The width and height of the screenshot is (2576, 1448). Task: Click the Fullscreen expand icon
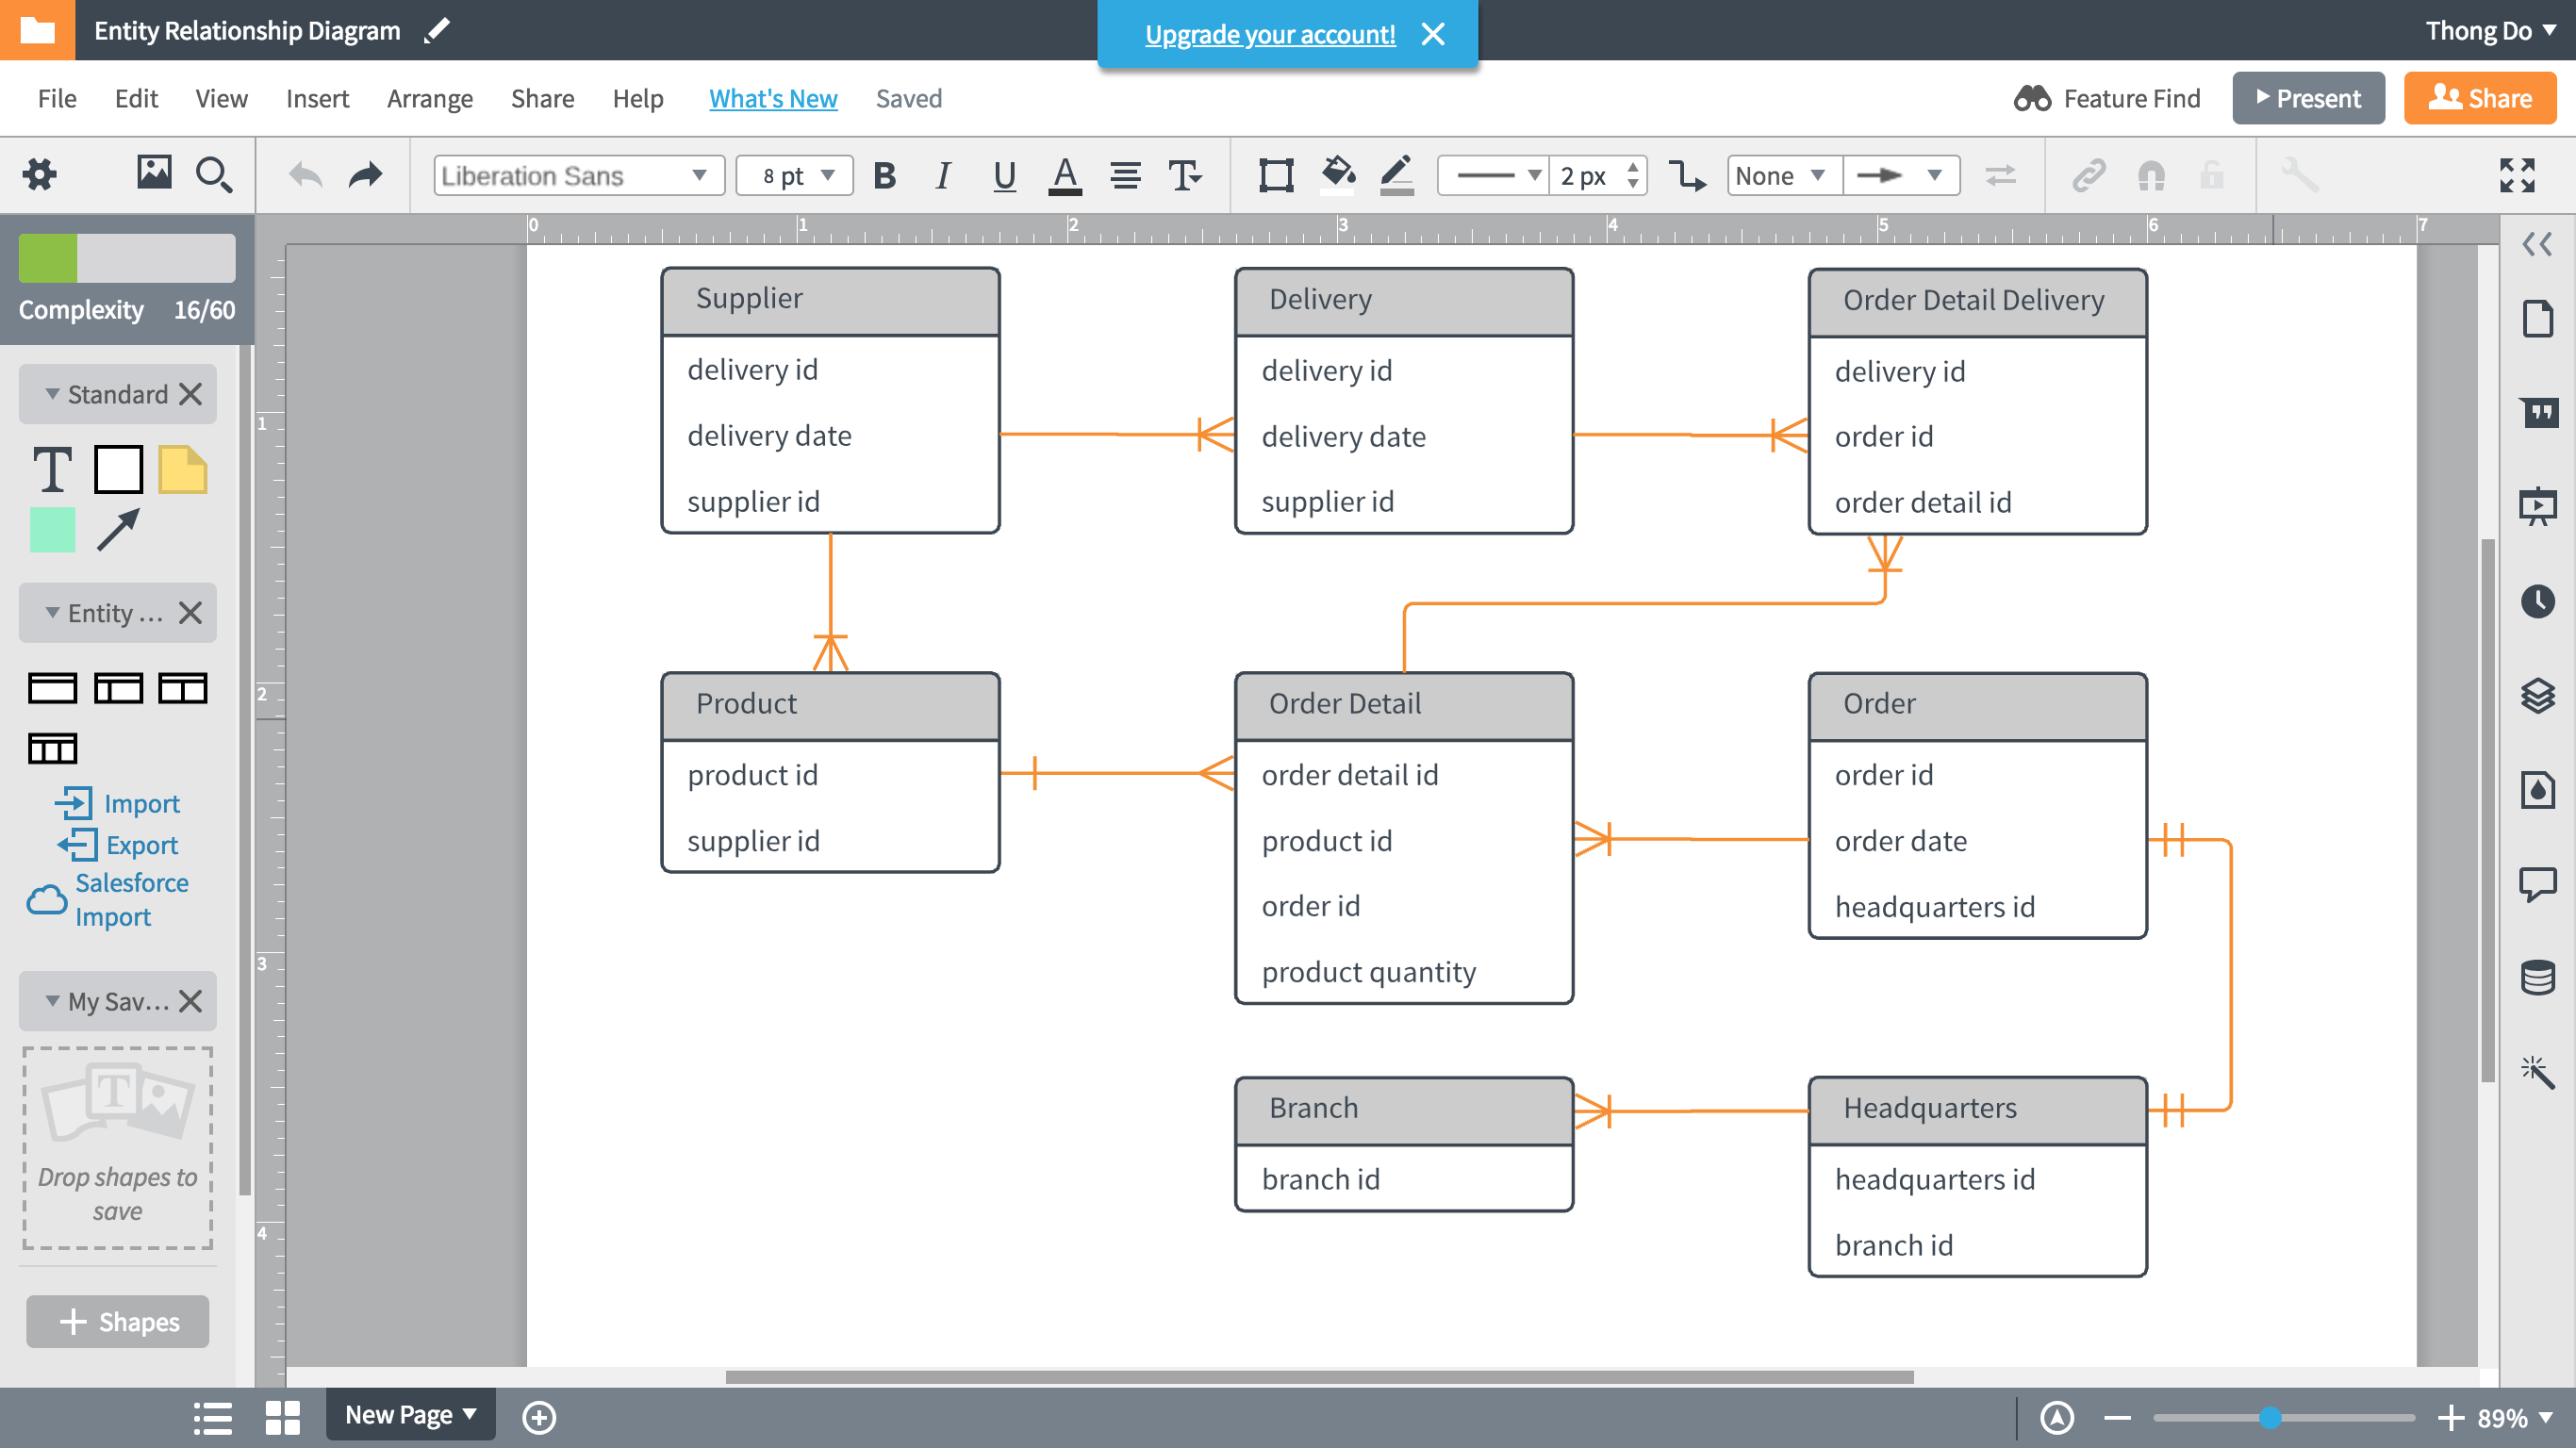click(2518, 173)
